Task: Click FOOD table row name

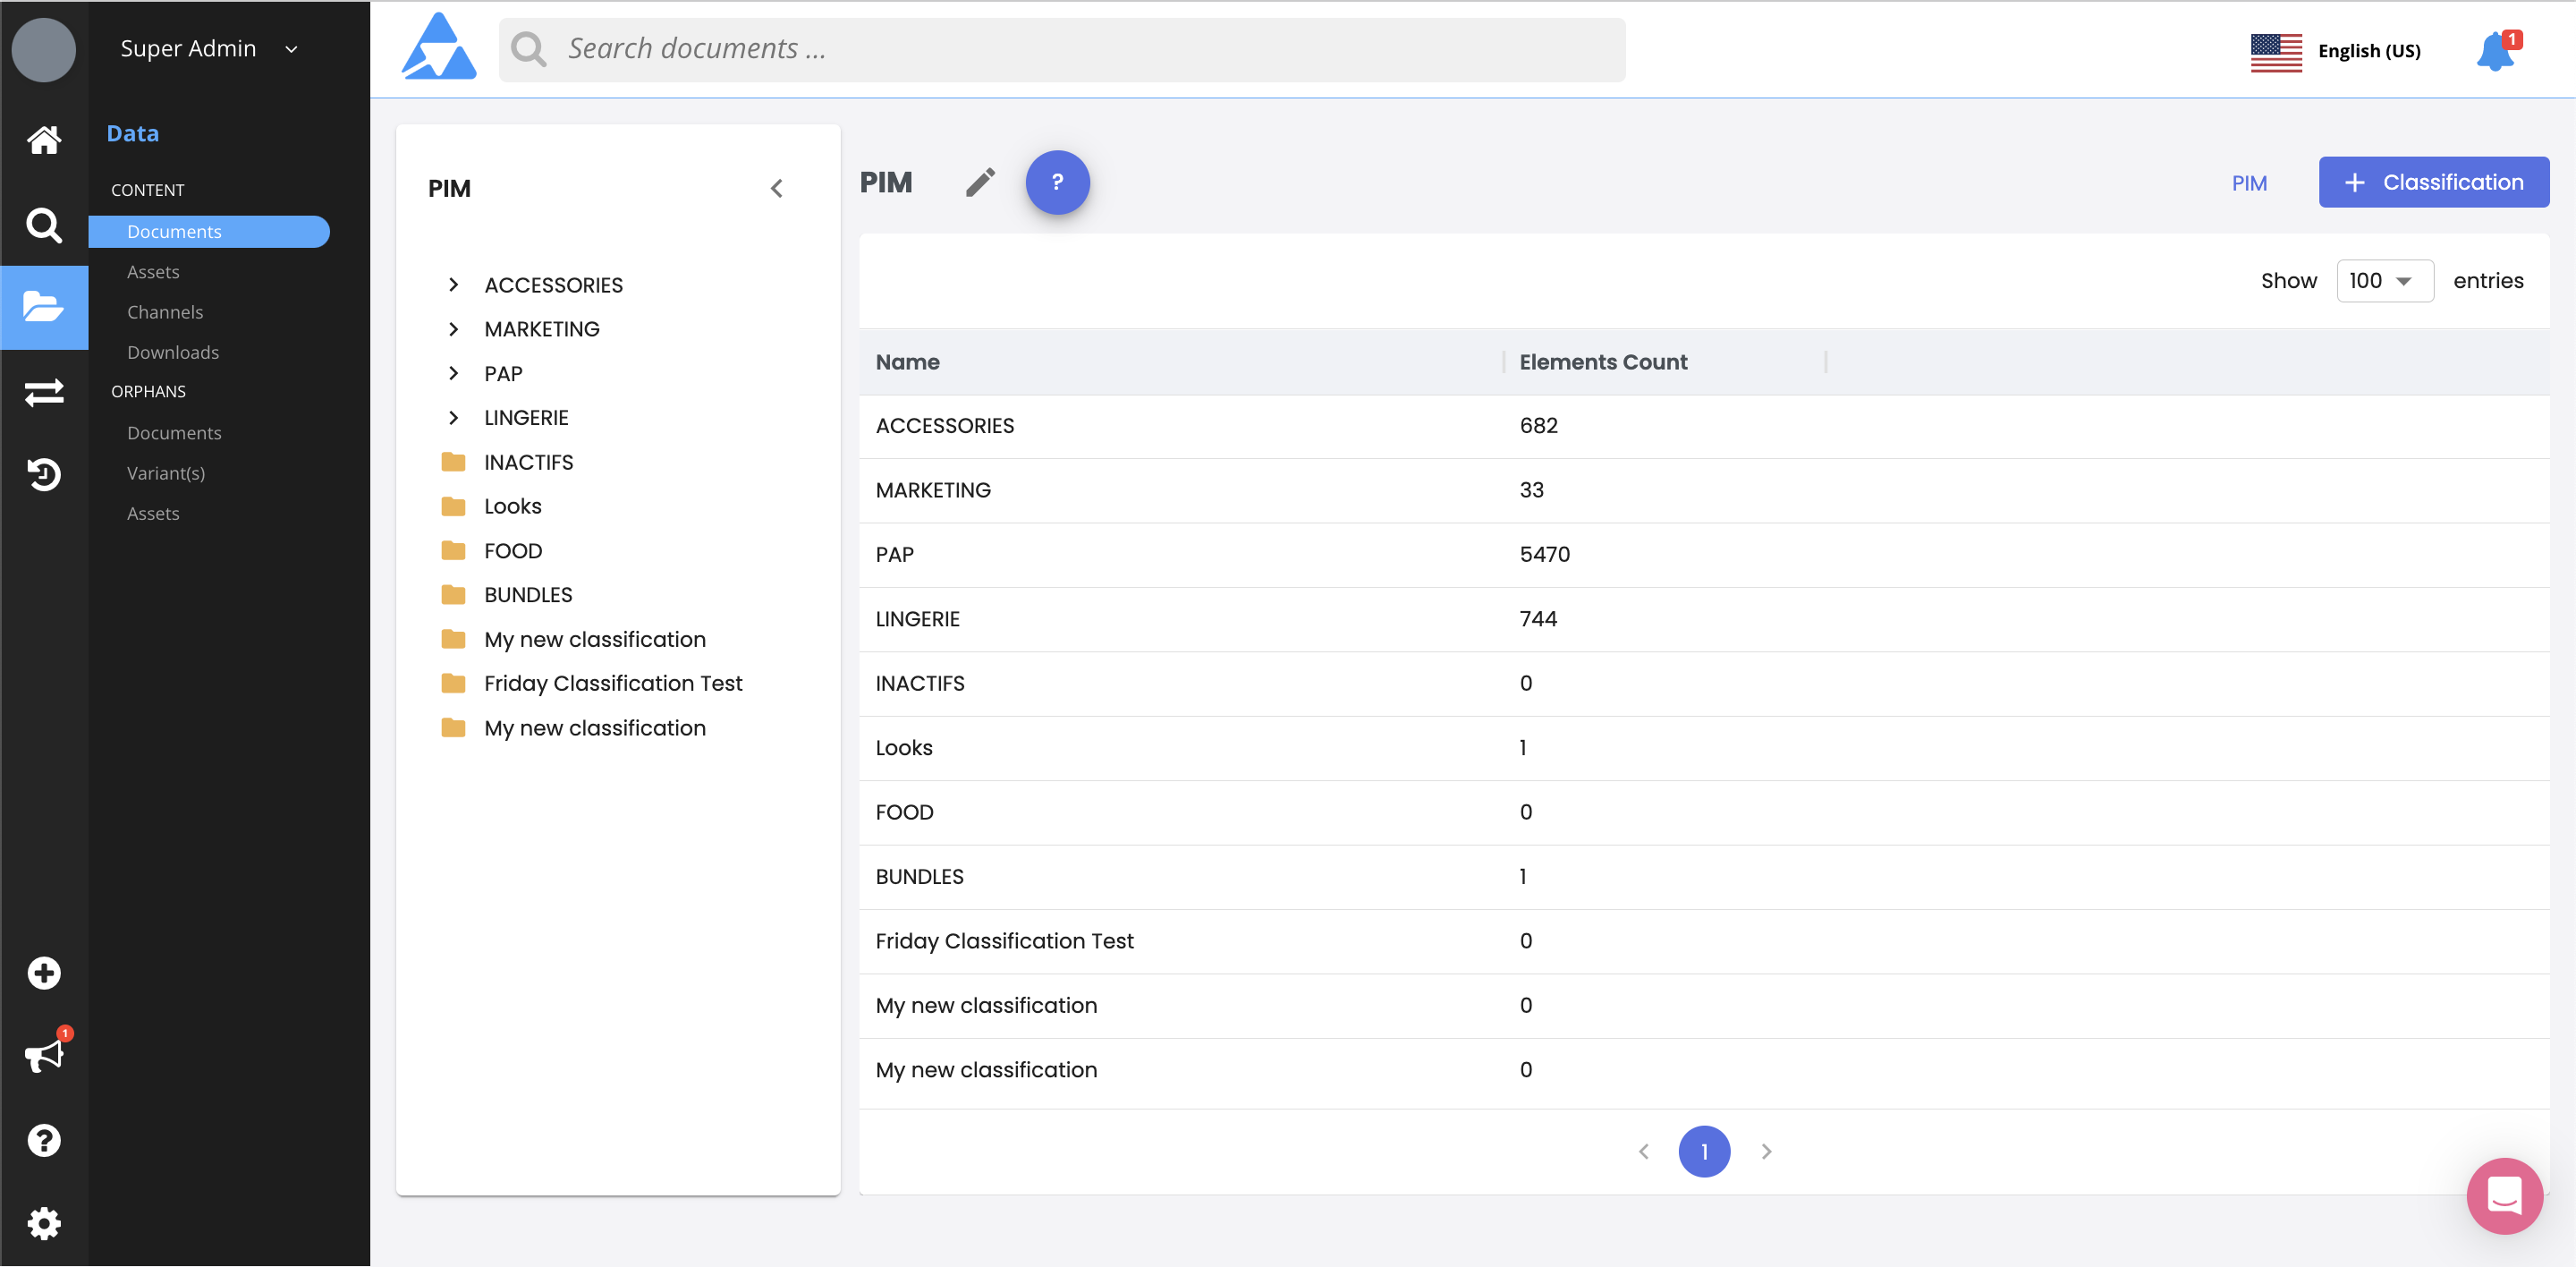Action: (x=904, y=812)
